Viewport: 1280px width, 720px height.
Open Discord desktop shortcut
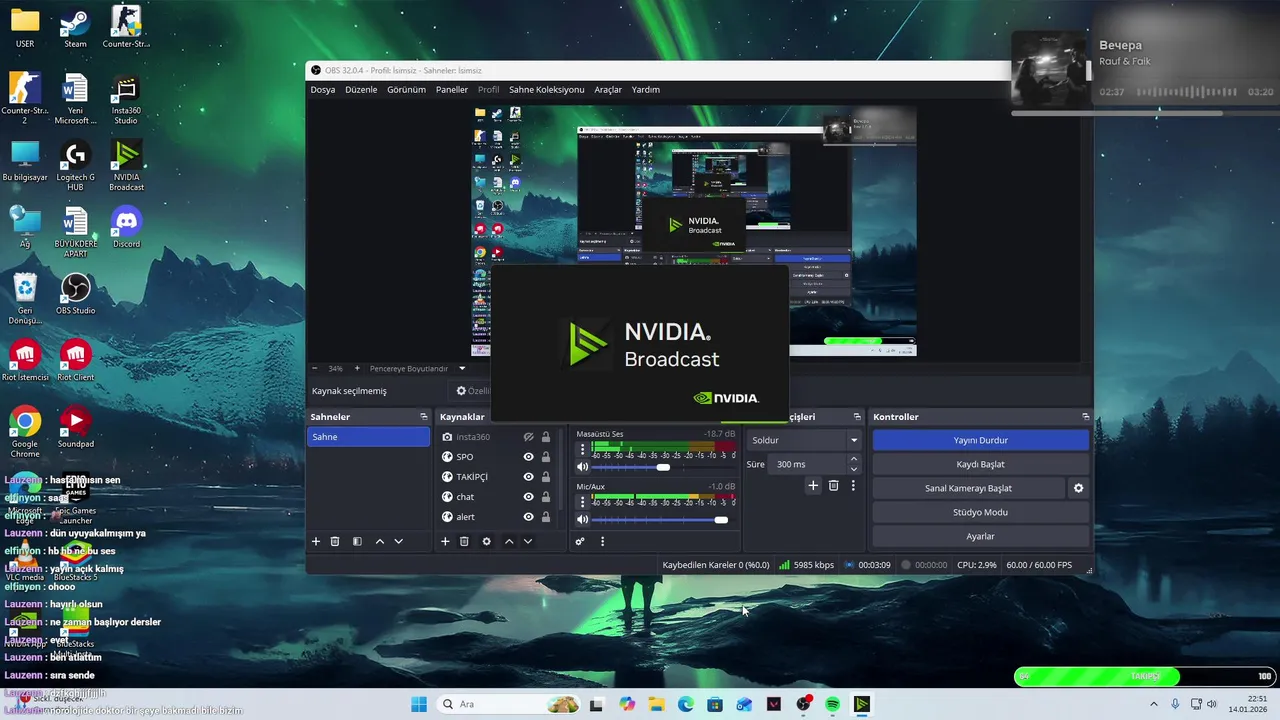pos(126,227)
